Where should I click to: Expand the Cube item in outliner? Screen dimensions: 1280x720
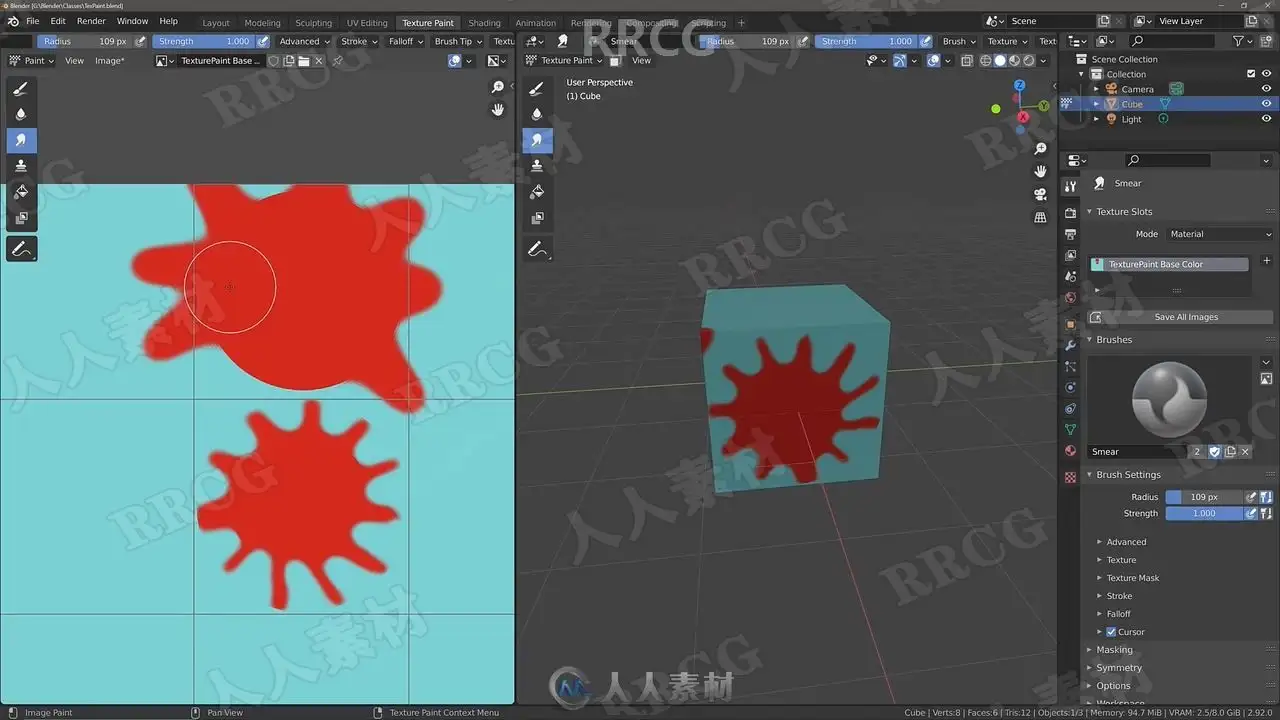coord(1096,104)
